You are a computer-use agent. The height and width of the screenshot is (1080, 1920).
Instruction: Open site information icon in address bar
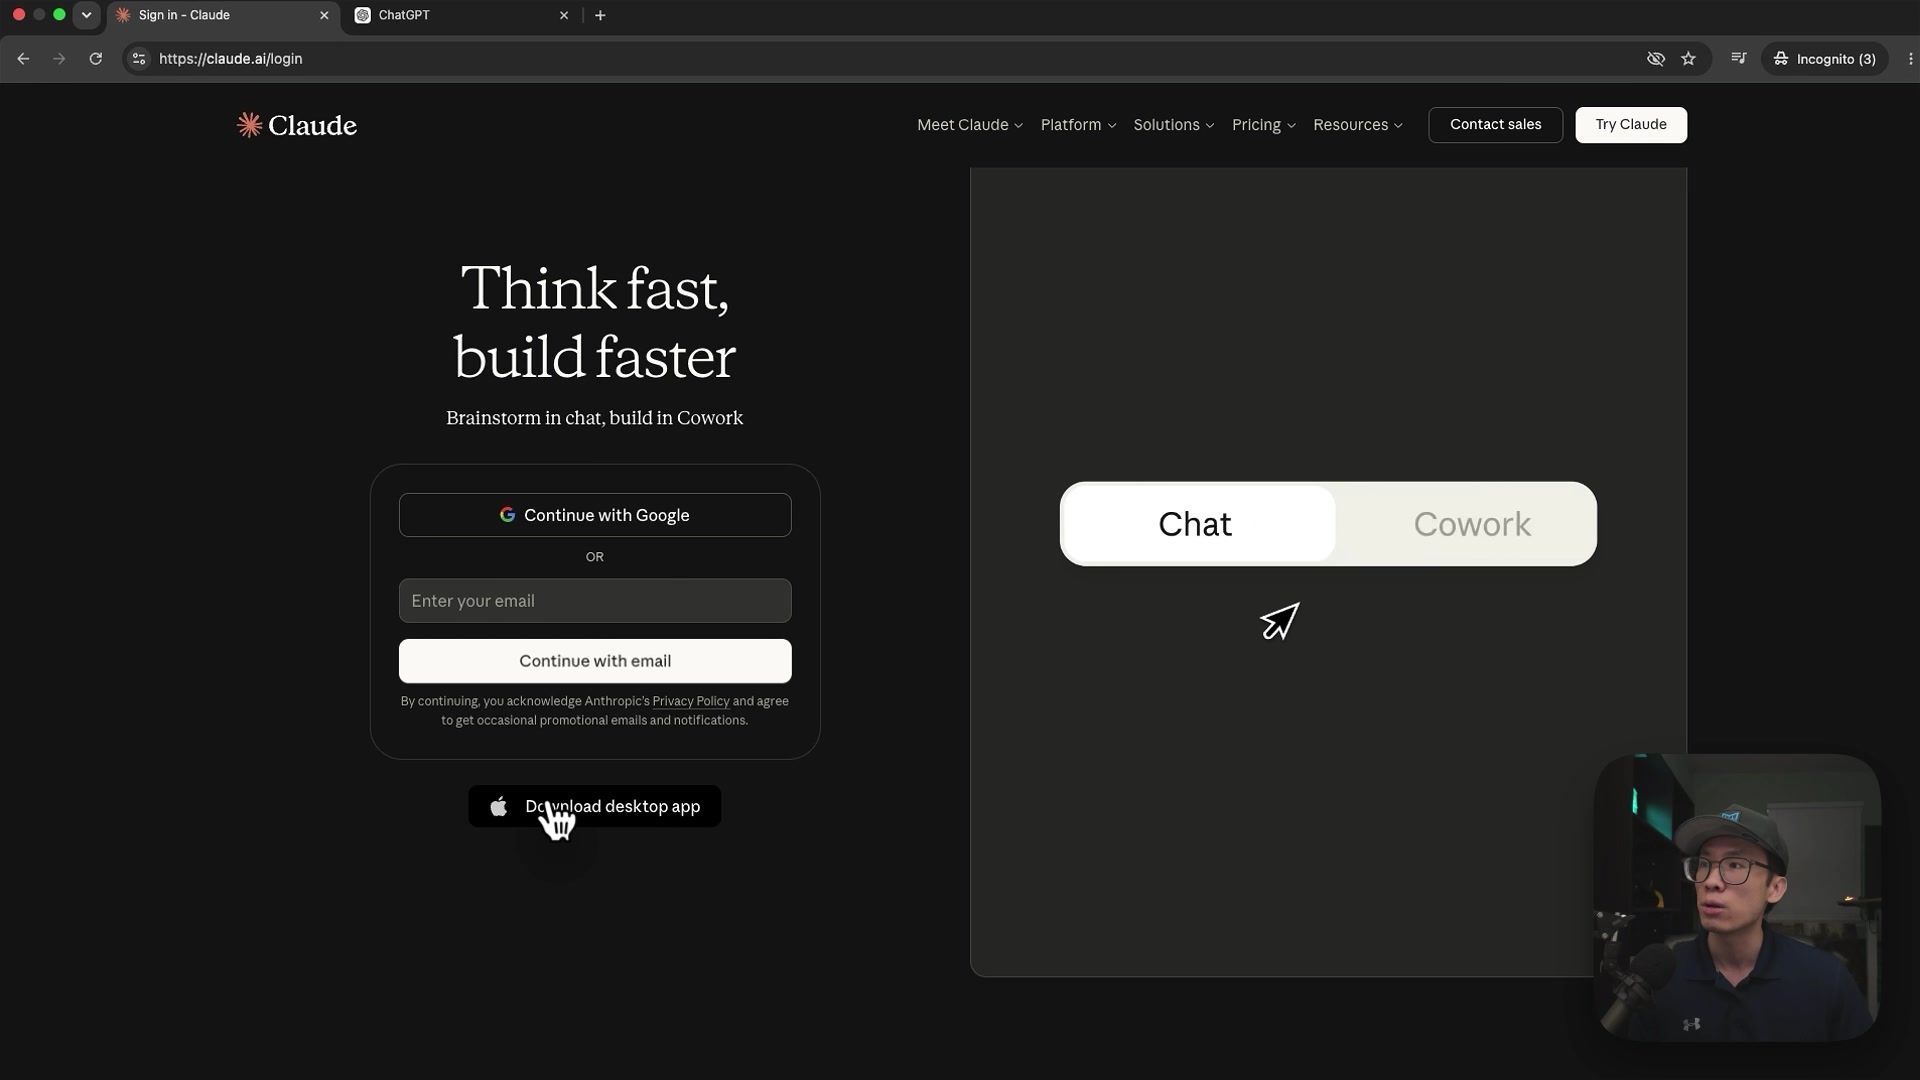(x=139, y=59)
